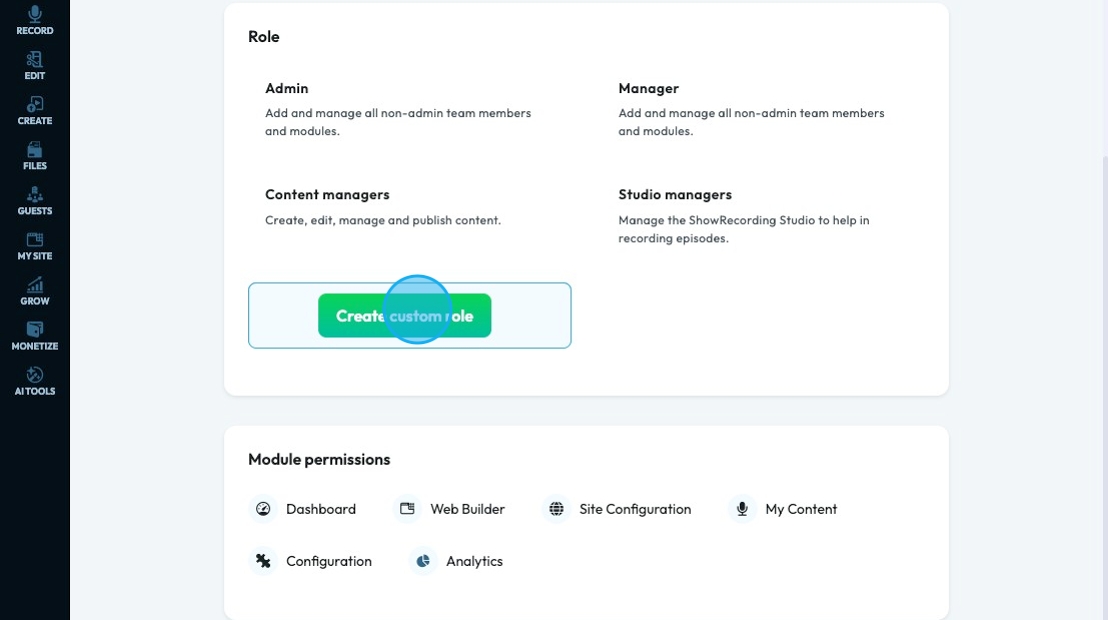Open AI Tools sidebar icon
The image size is (1108, 620).
tap(35, 375)
